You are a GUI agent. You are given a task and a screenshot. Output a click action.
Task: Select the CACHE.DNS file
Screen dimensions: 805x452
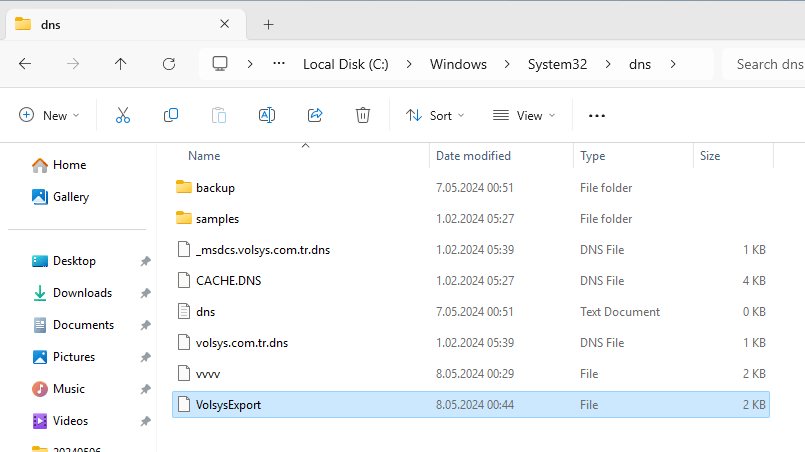tap(228, 281)
